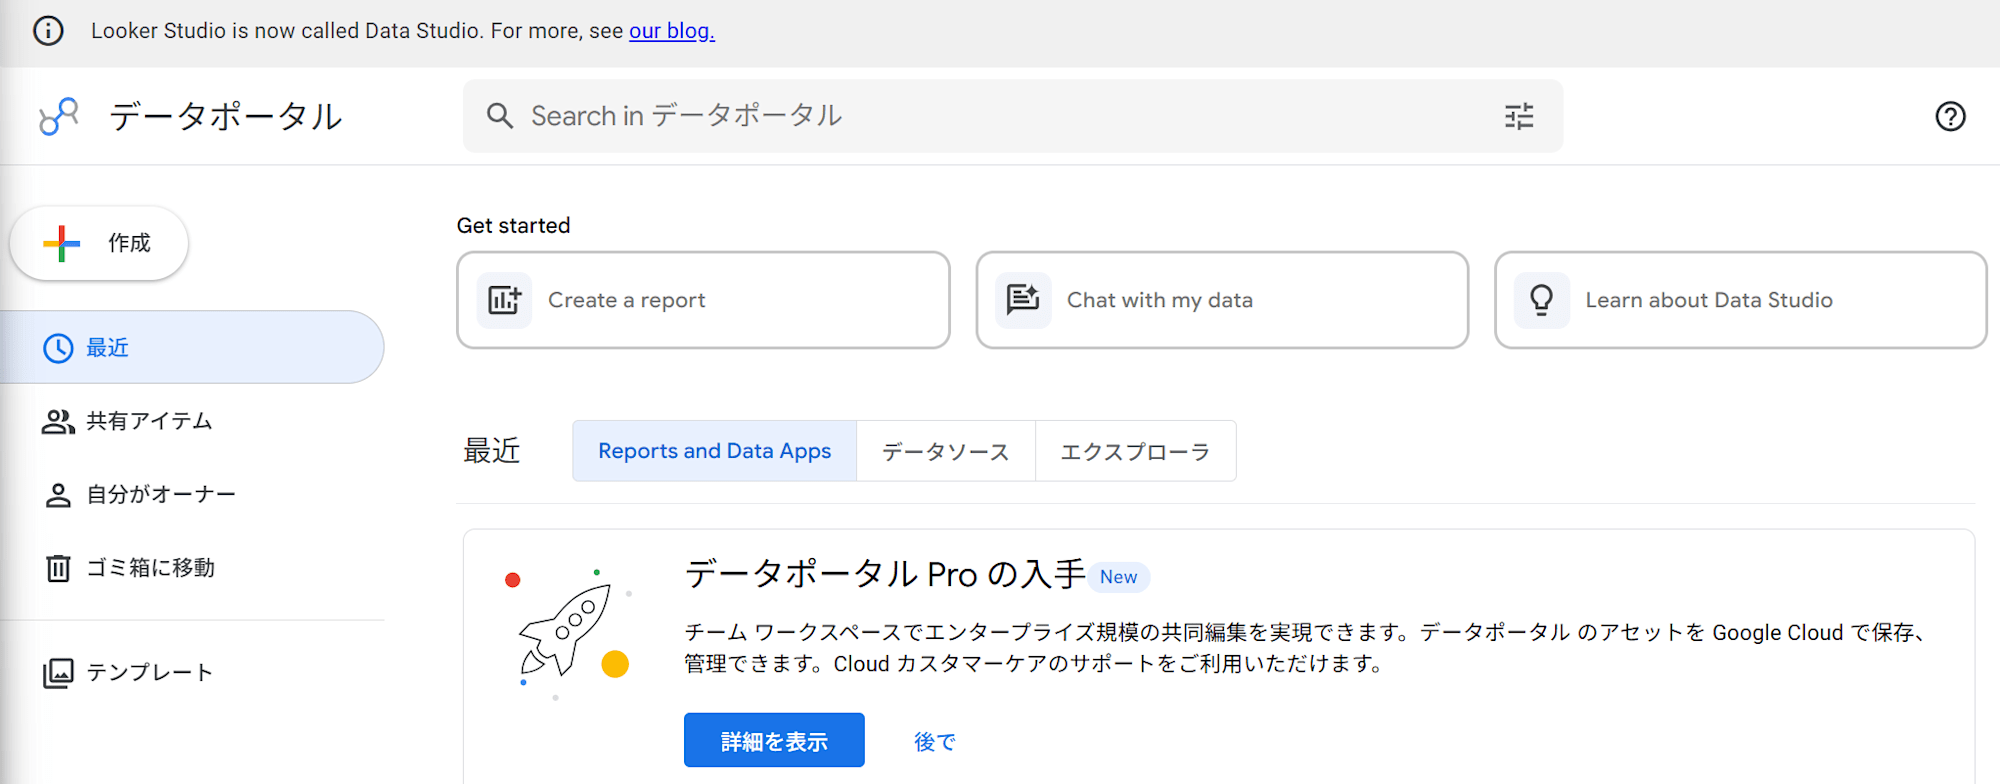Click the Create a report chart icon
Screen dimensions: 2000x784
(x=504, y=300)
